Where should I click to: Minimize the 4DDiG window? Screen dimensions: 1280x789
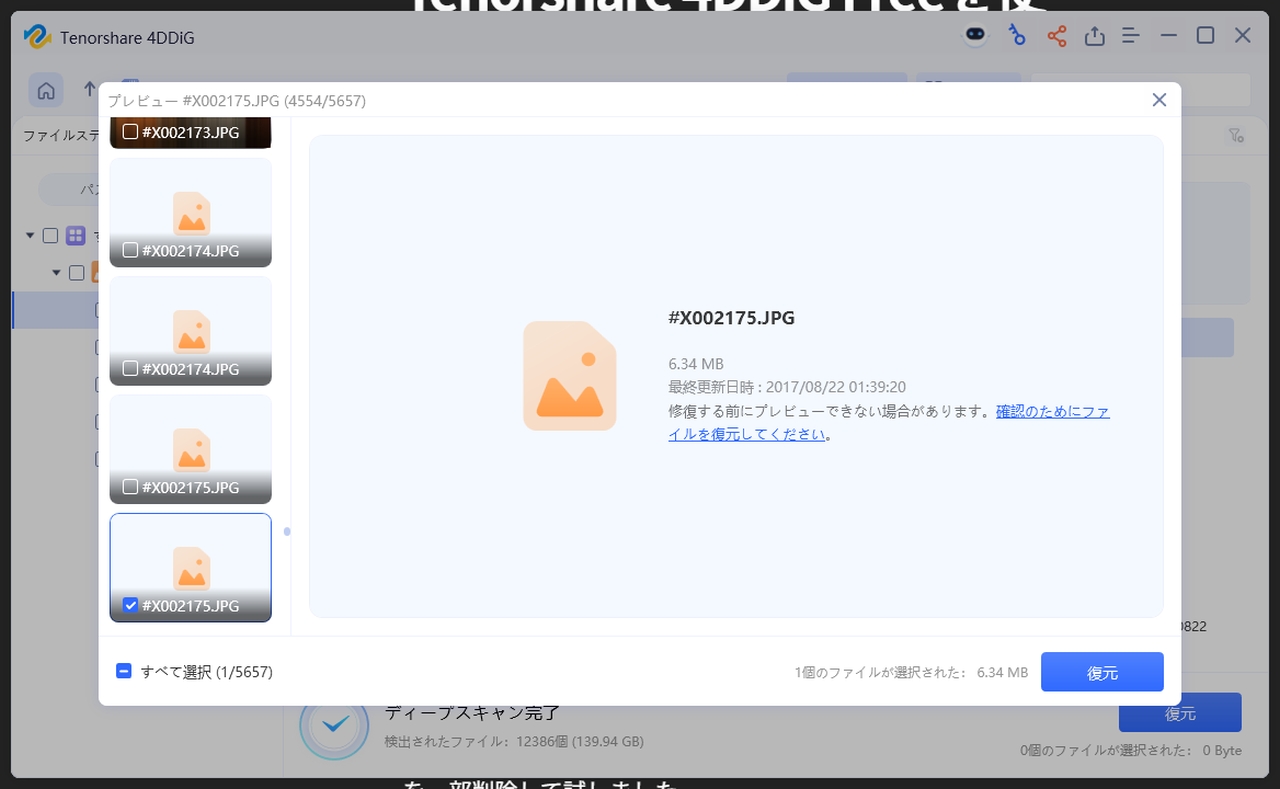click(1168, 36)
